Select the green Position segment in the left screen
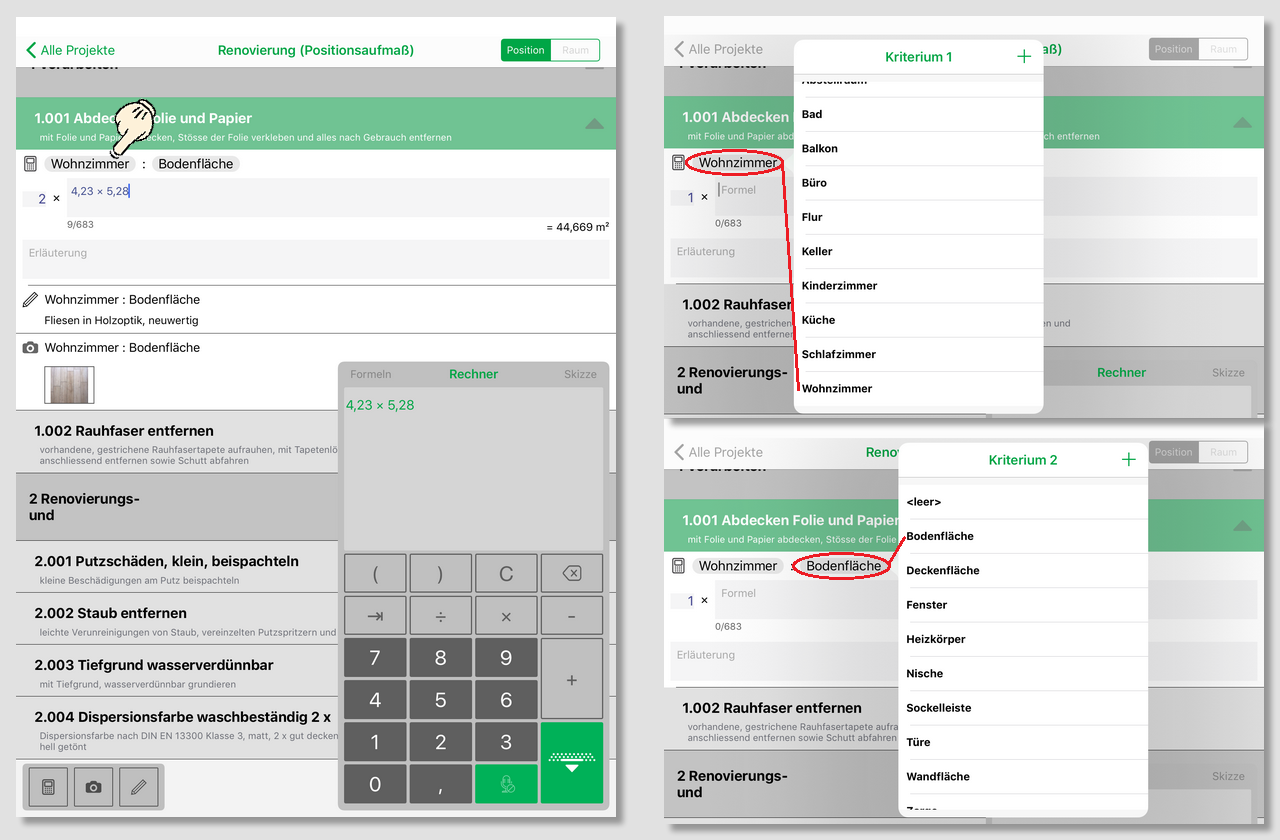The width and height of the screenshot is (1280, 840). click(x=526, y=50)
